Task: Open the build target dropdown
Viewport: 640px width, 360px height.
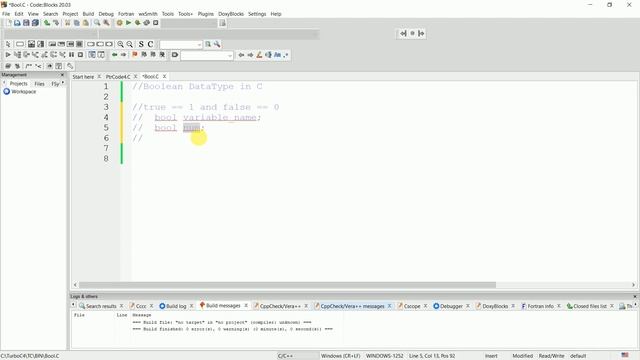Action: point(189,23)
